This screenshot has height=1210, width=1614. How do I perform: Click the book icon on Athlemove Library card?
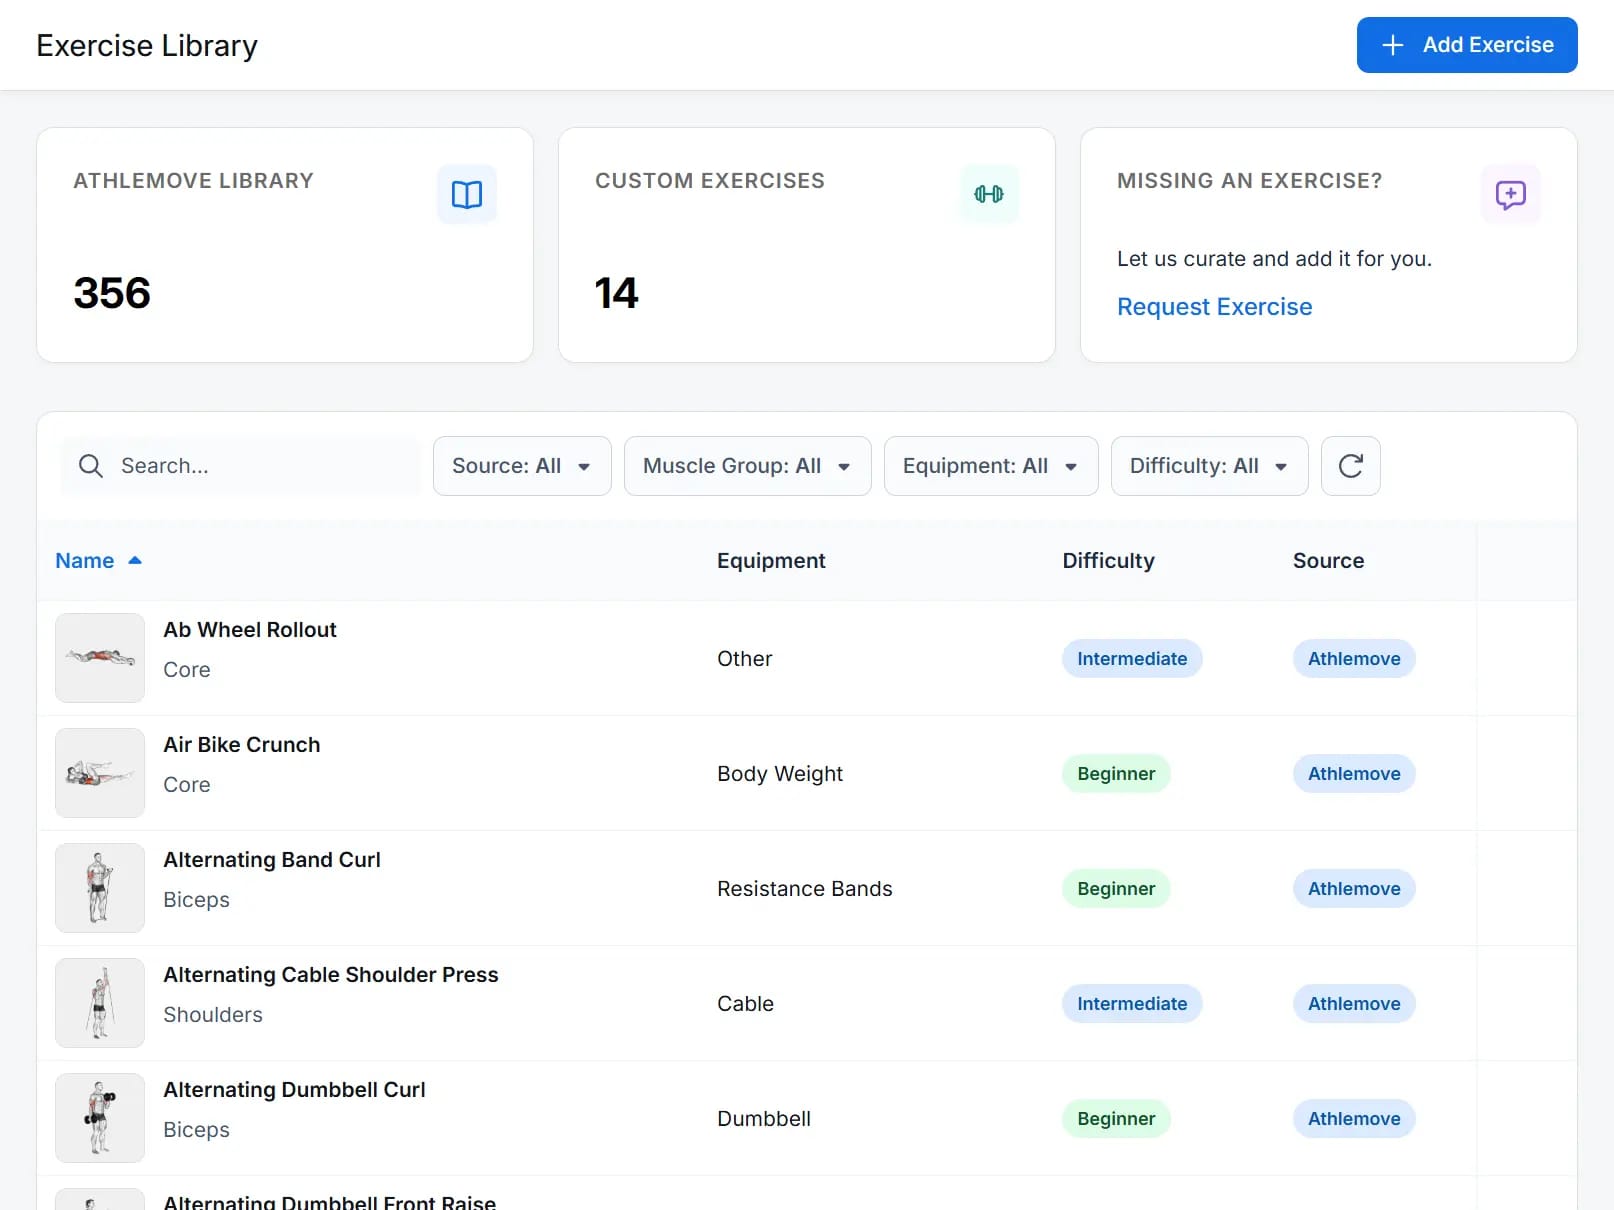coord(466,194)
